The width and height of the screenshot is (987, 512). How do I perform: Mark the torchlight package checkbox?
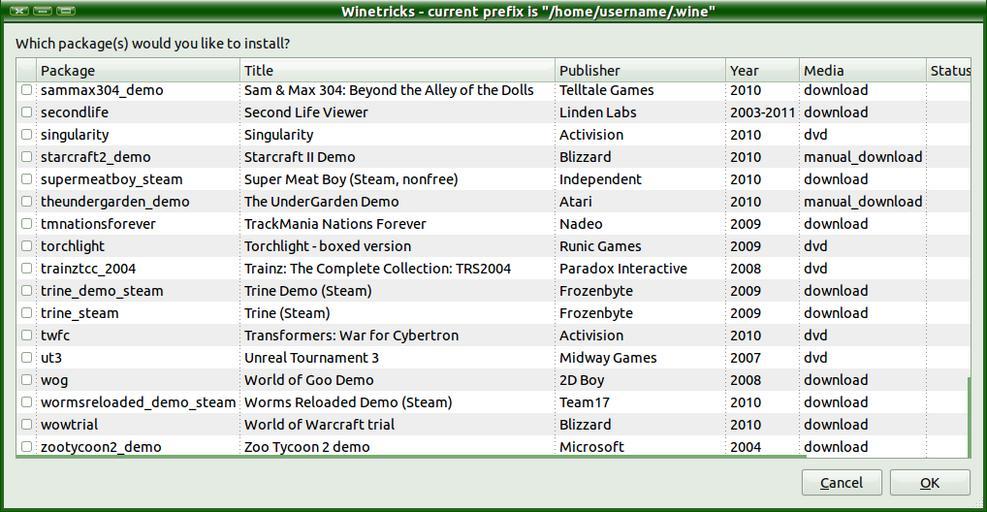click(x=27, y=246)
